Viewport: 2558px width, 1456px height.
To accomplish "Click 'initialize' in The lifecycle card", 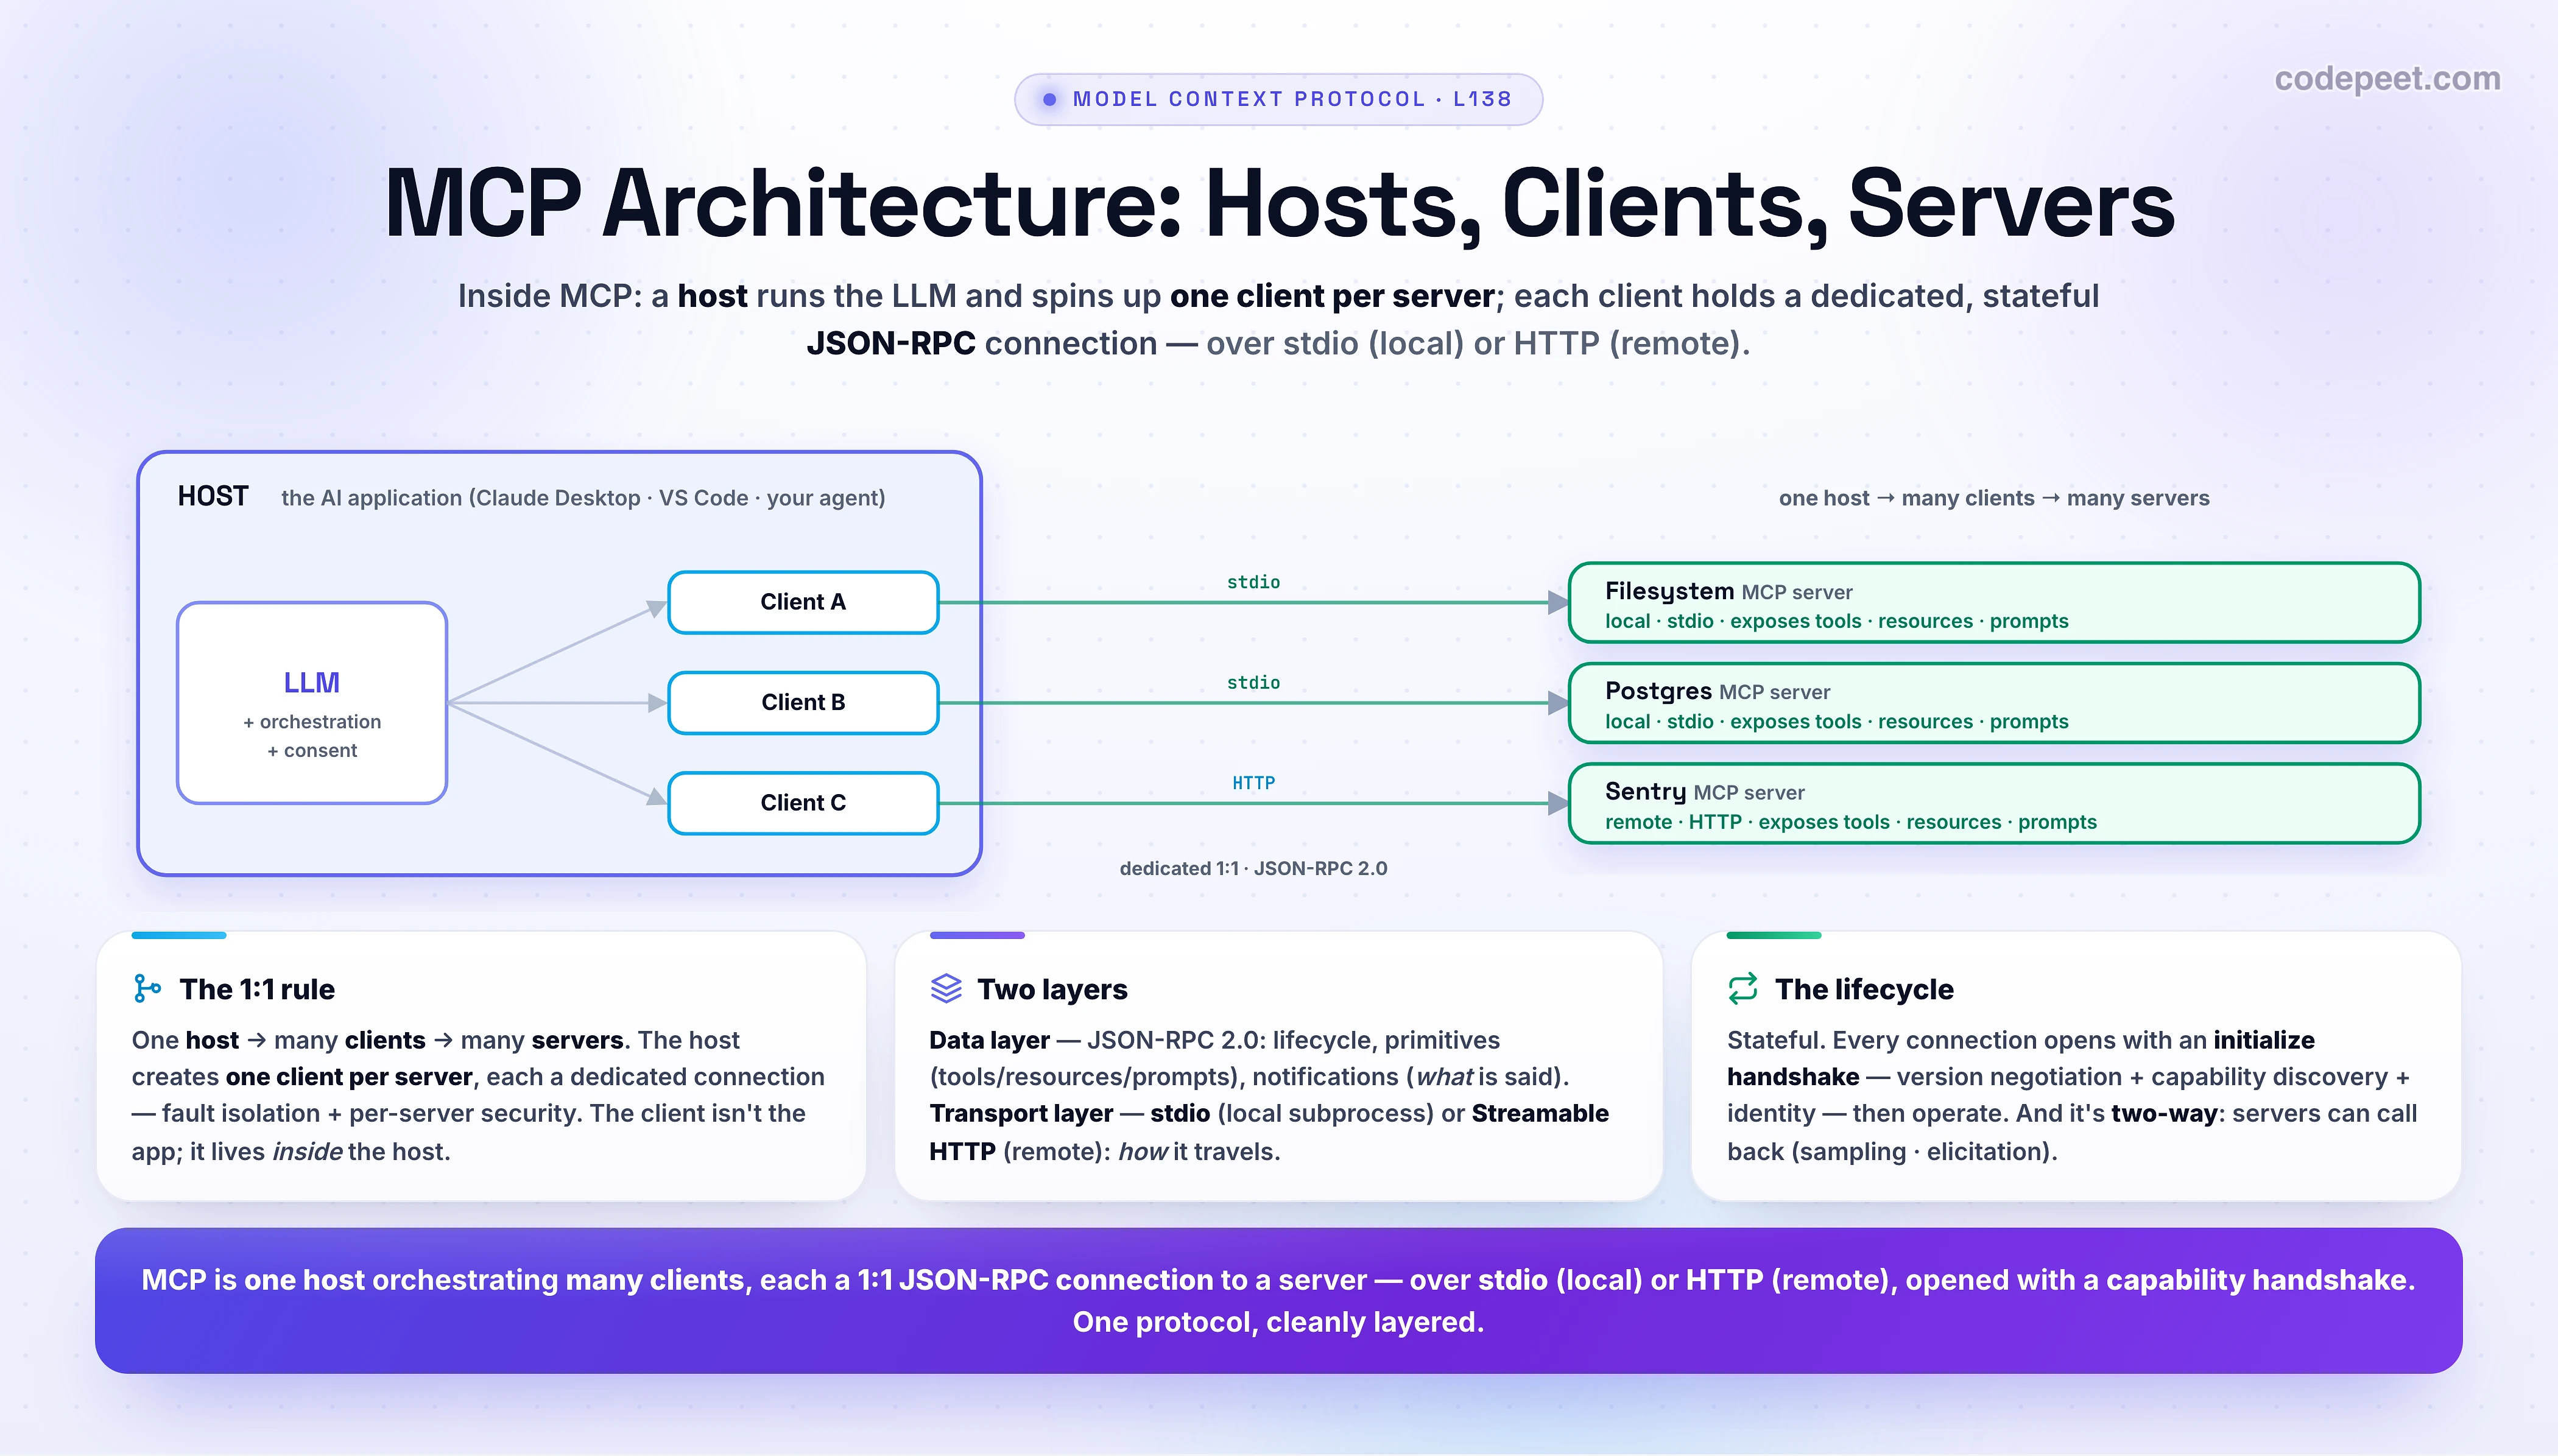I will click(x=2263, y=1040).
